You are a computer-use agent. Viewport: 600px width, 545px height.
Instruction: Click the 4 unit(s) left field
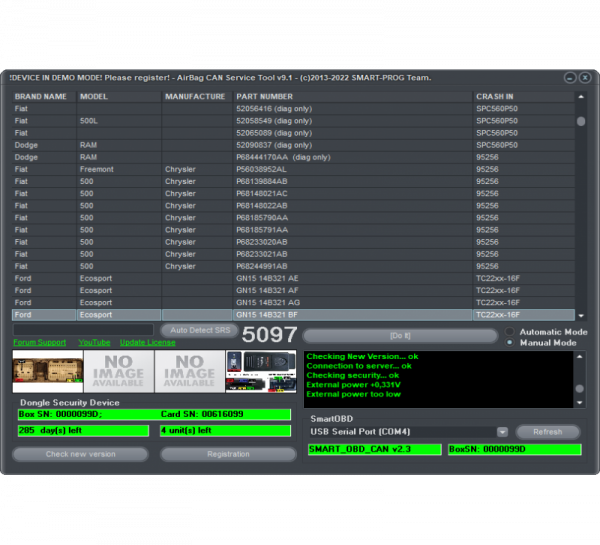pos(225,431)
